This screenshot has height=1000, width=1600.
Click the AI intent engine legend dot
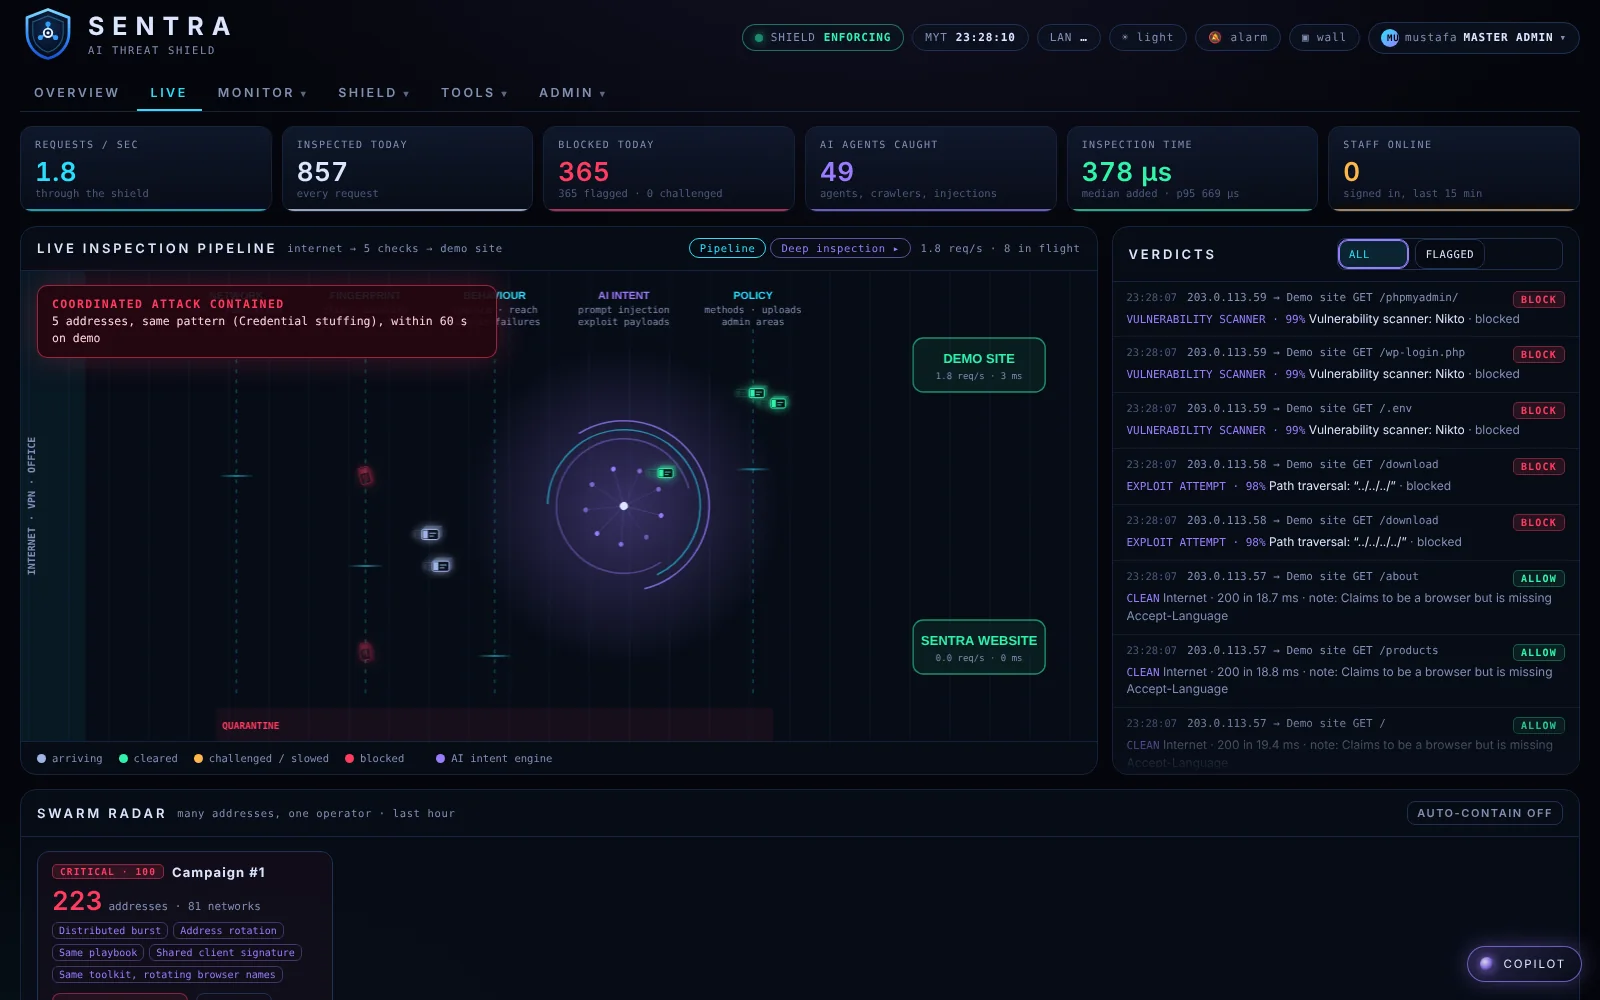click(x=440, y=759)
